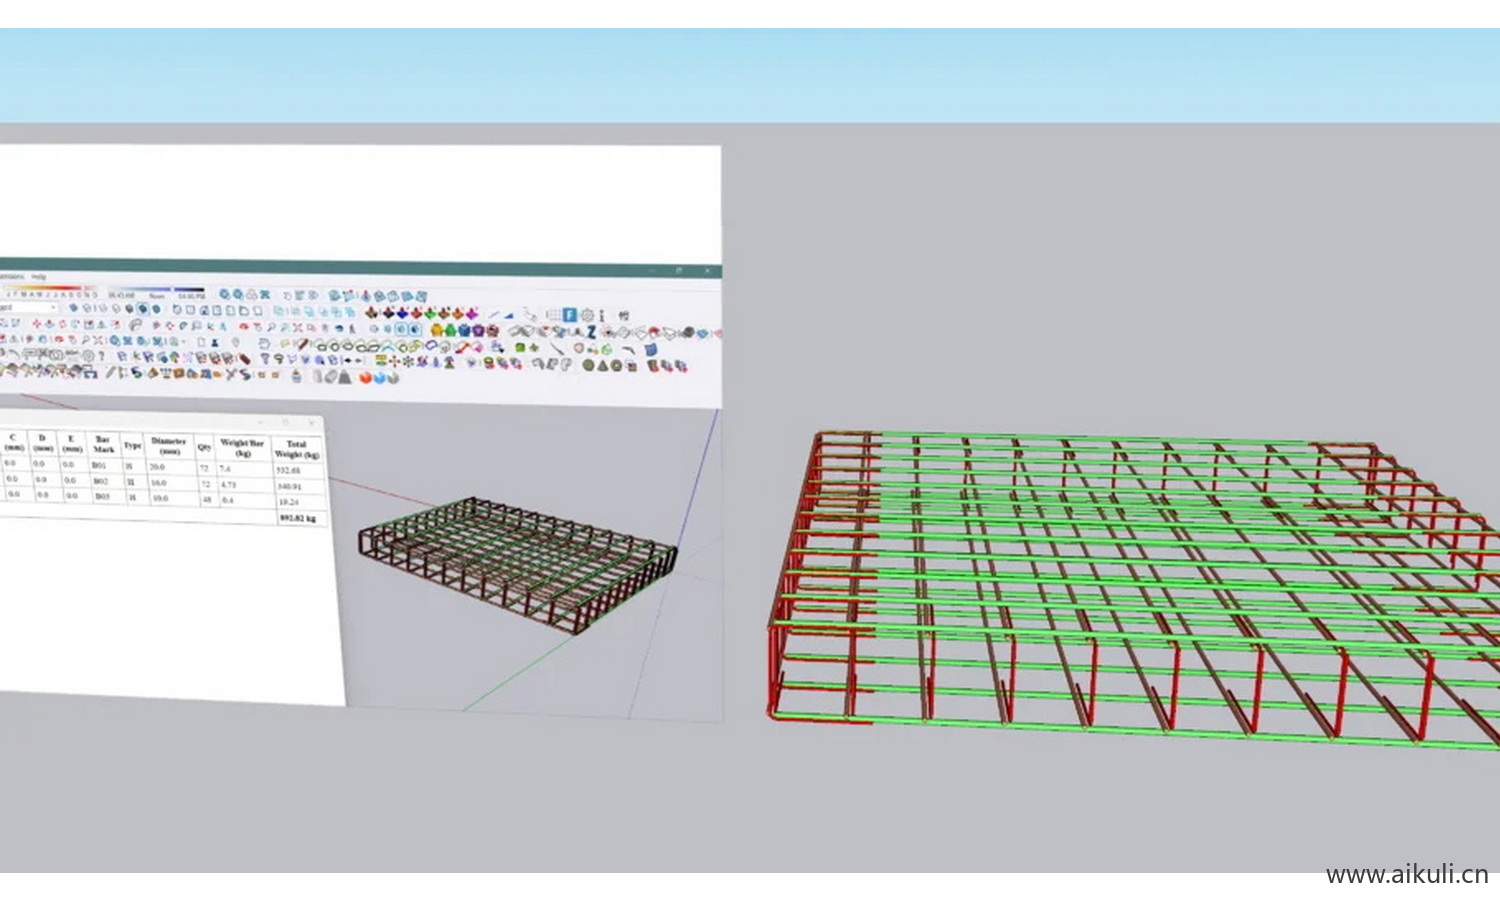Open the www.aikuli.cn watermark link

[x=1406, y=875]
